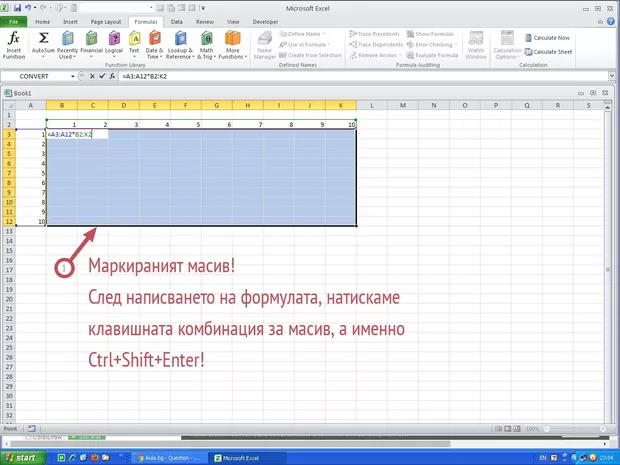Click the Excel Help question mark icon

[611, 22]
